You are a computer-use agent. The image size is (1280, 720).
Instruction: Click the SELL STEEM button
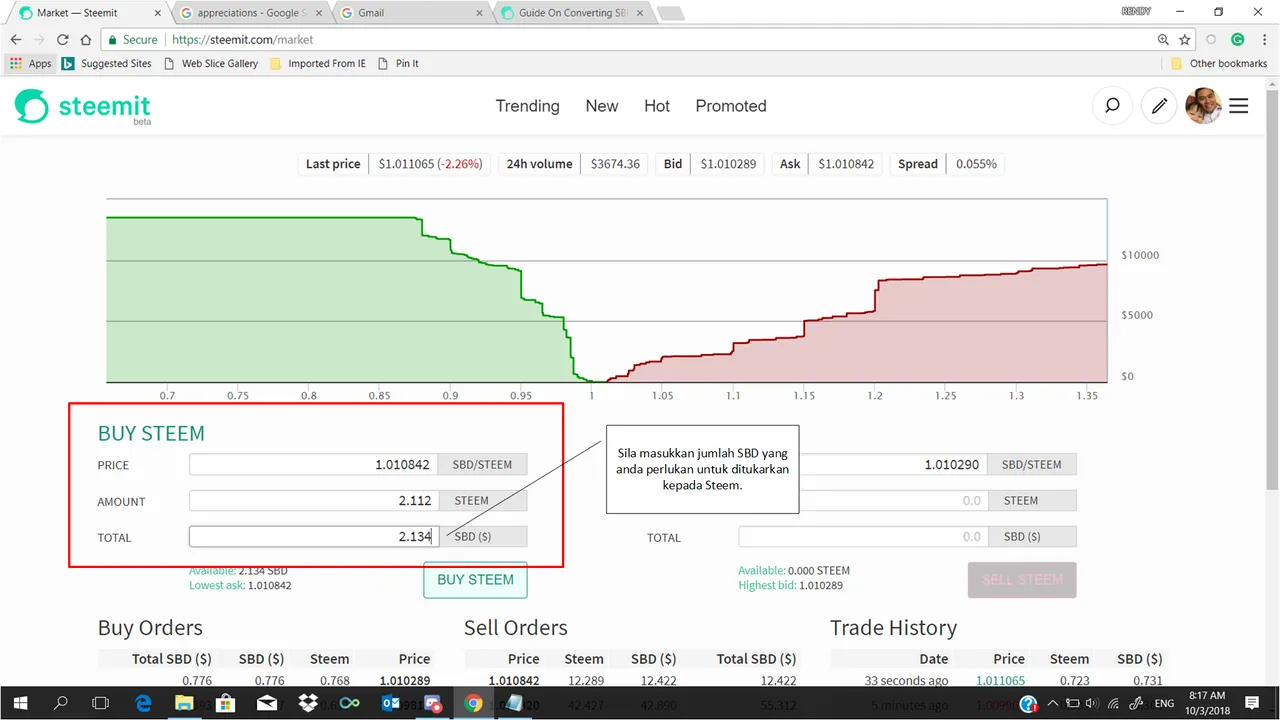1022,580
